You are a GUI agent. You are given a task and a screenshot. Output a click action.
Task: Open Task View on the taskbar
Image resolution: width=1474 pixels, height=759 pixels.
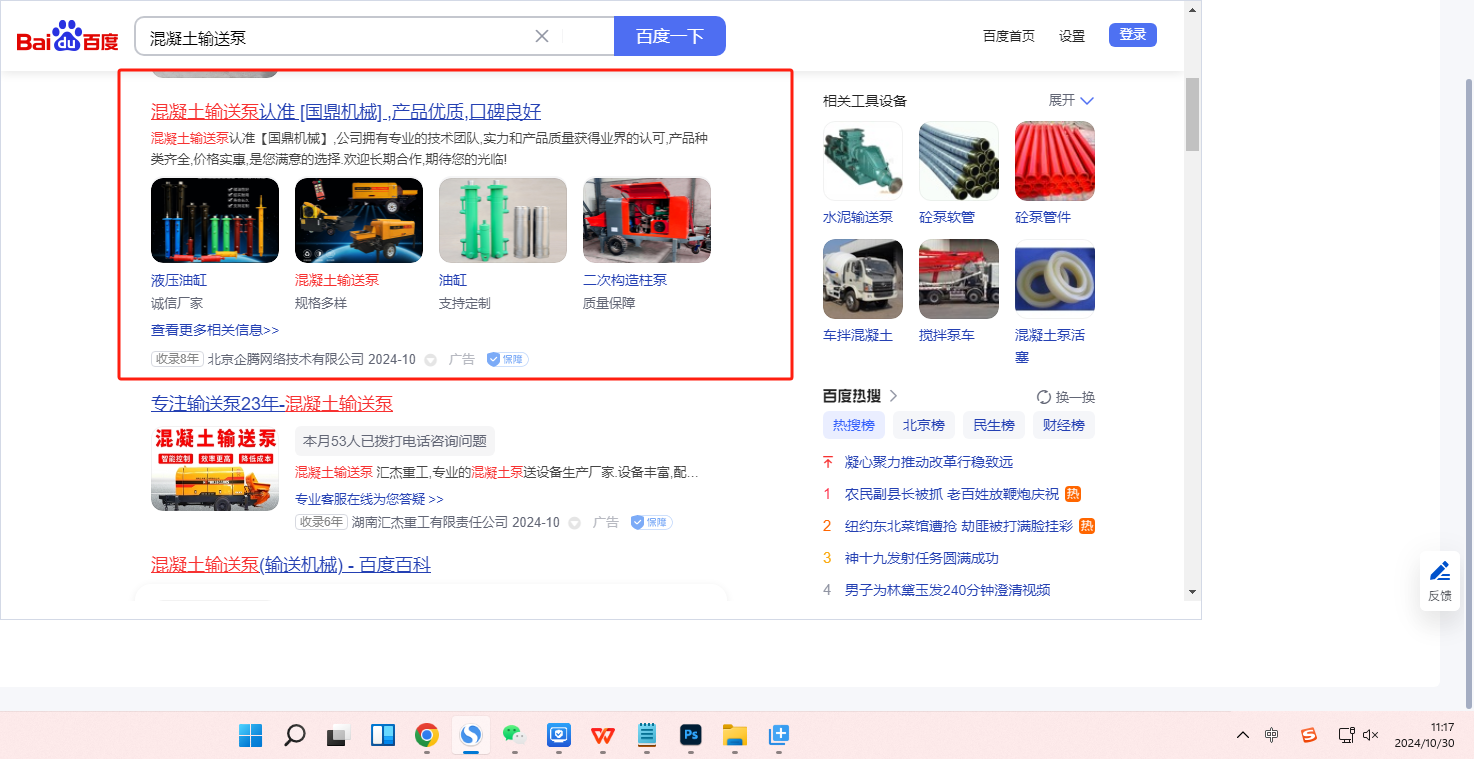338,736
